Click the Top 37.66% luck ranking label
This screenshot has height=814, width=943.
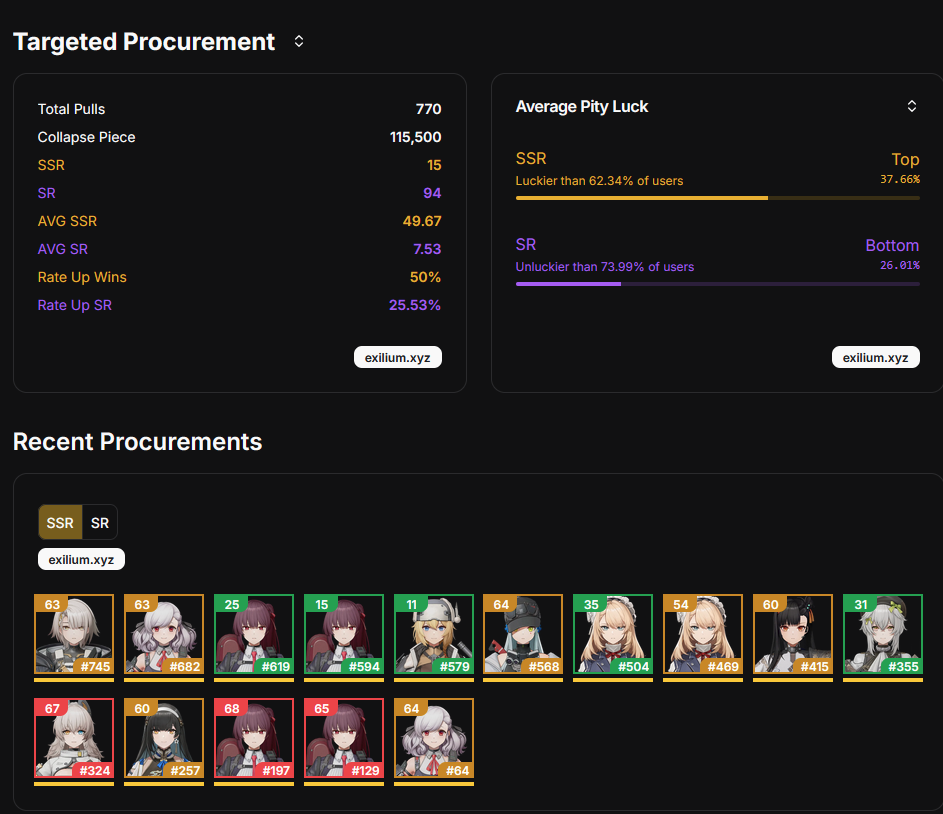coord(900,168)
